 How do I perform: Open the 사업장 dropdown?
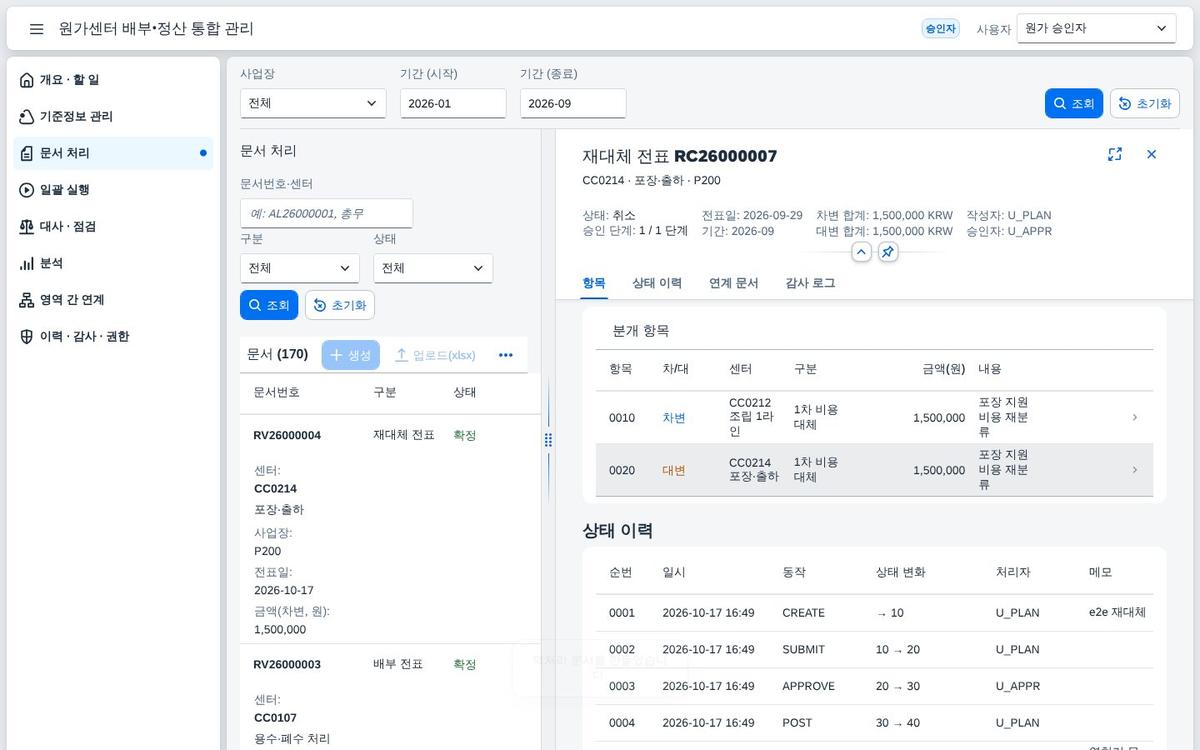pyautogui.click(x=313, y=103)
